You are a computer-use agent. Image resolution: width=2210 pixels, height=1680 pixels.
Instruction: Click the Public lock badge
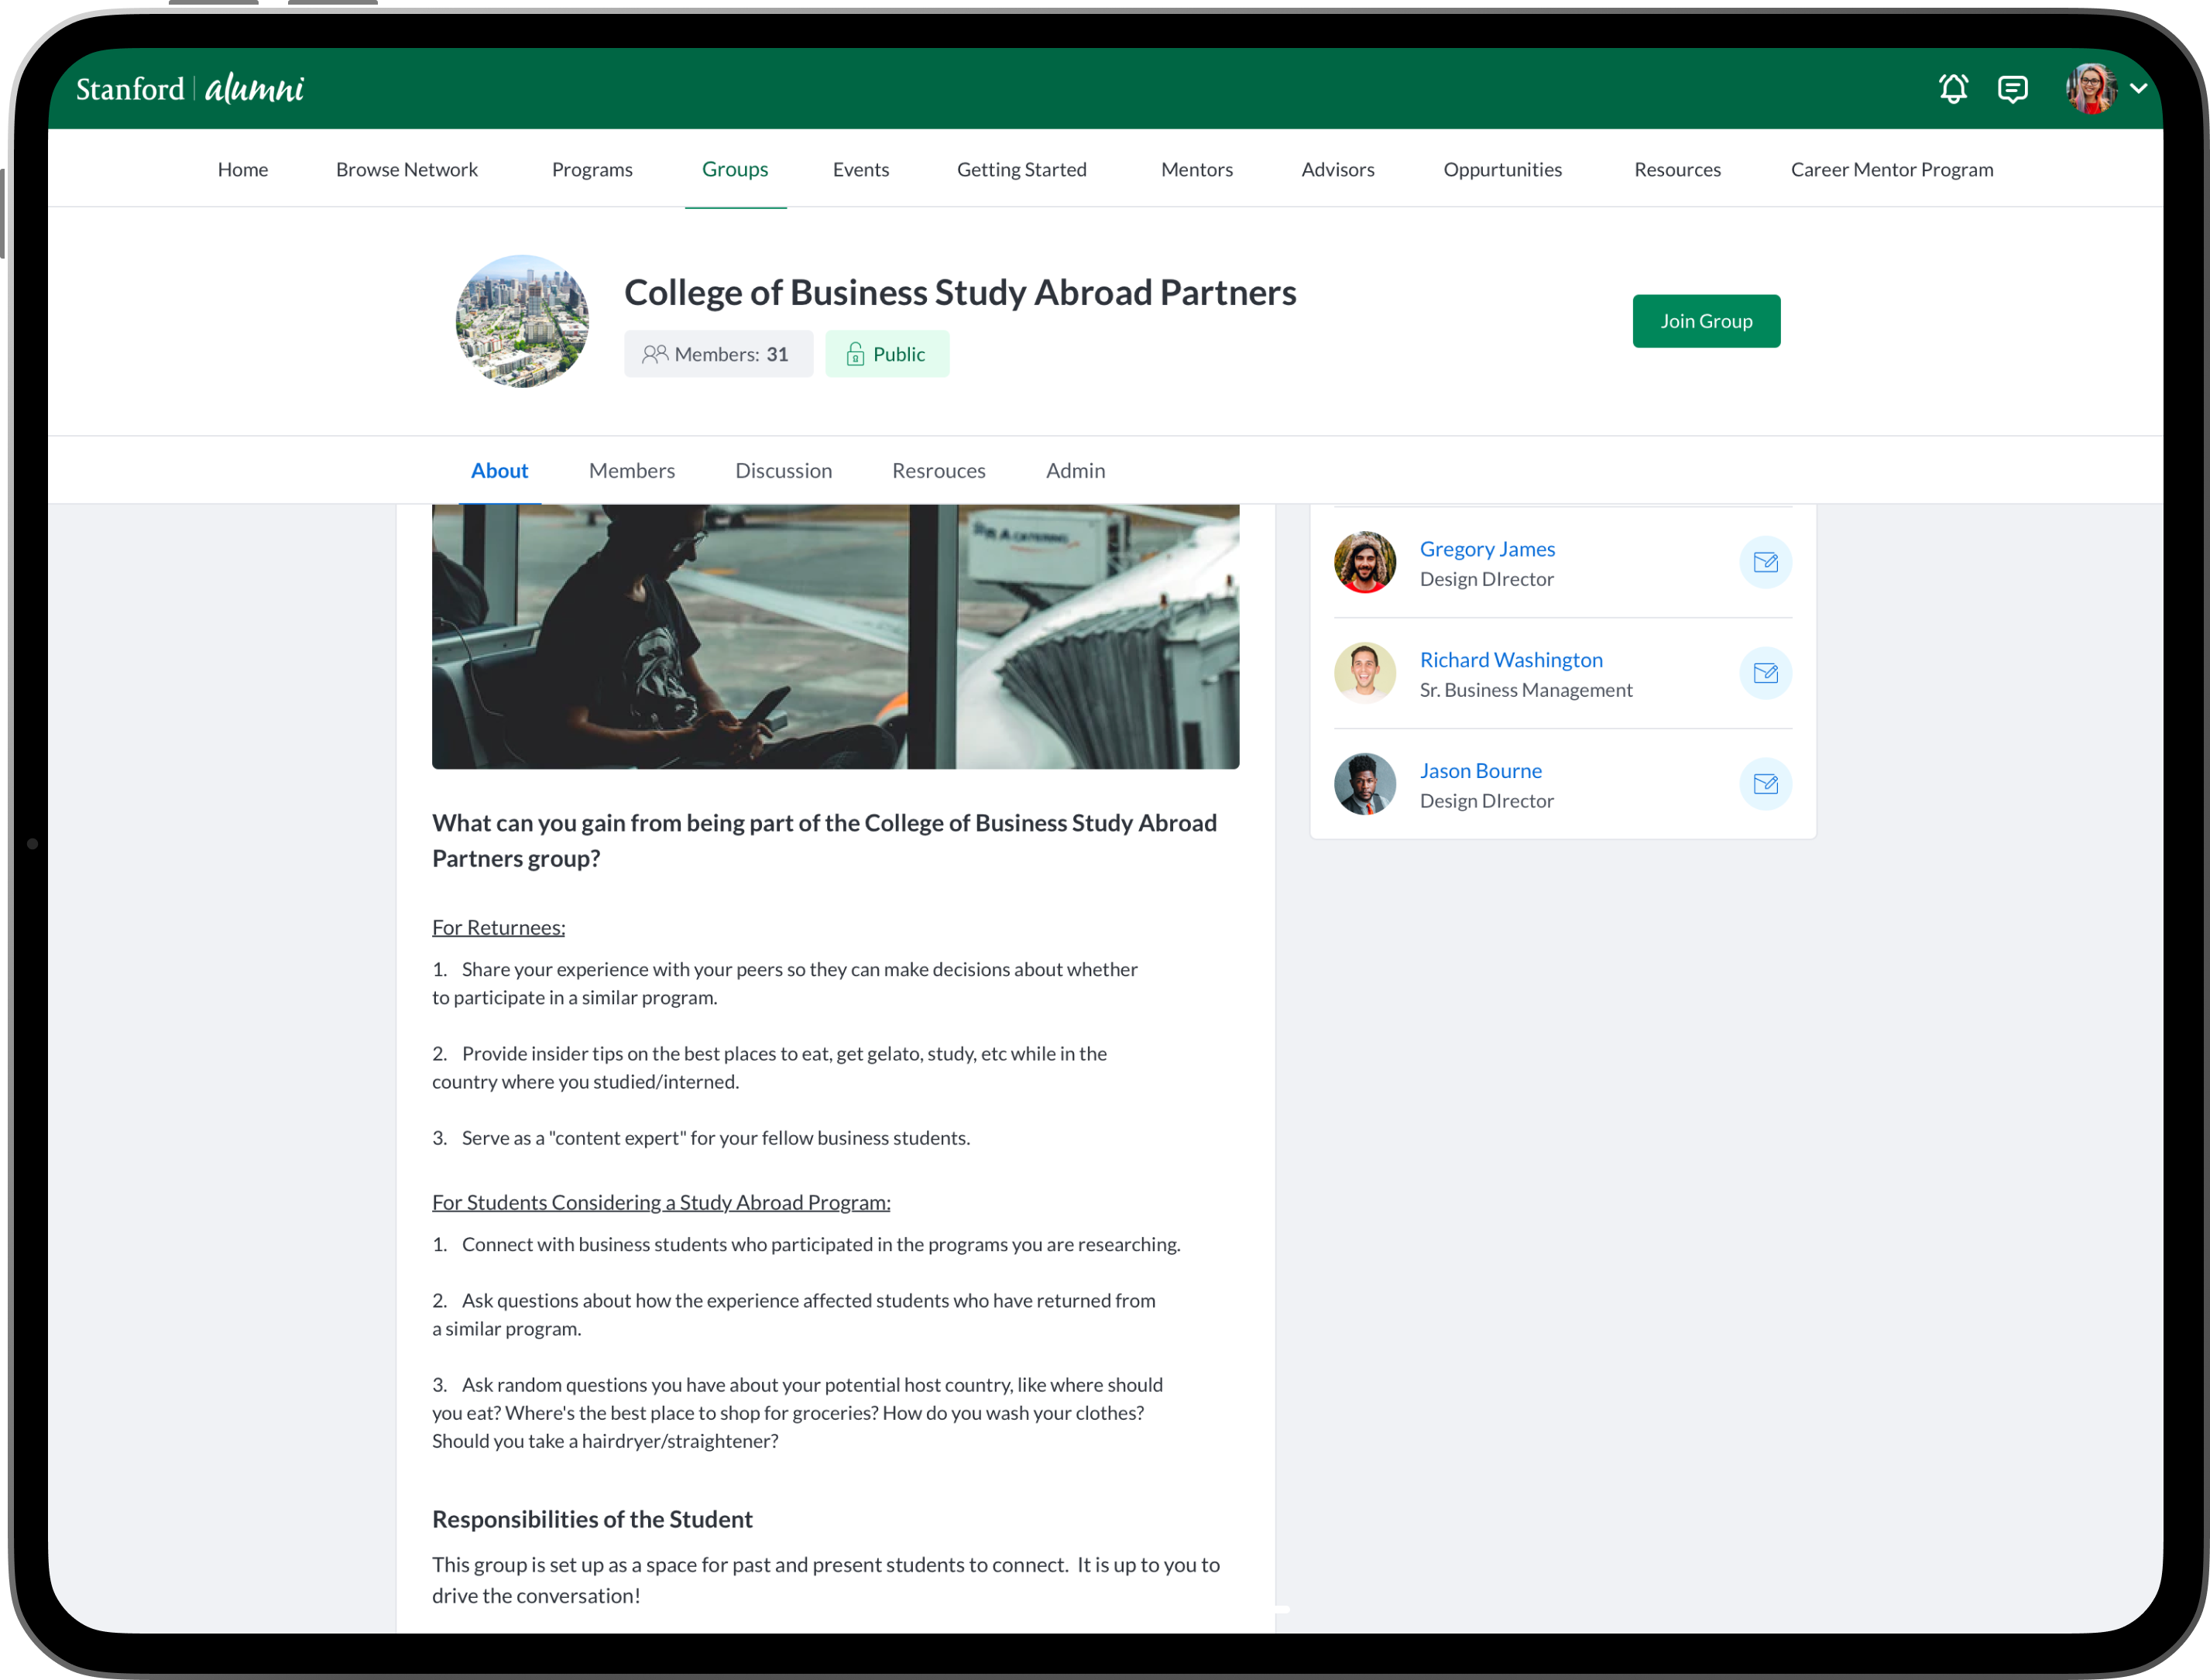tap(886, 354)
